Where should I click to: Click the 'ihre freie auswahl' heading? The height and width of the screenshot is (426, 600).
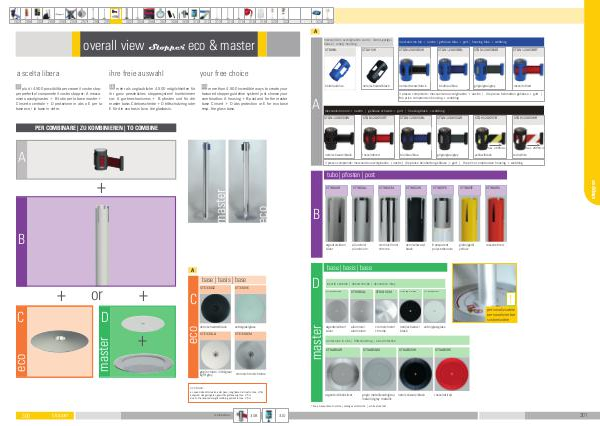coord(136,73)
